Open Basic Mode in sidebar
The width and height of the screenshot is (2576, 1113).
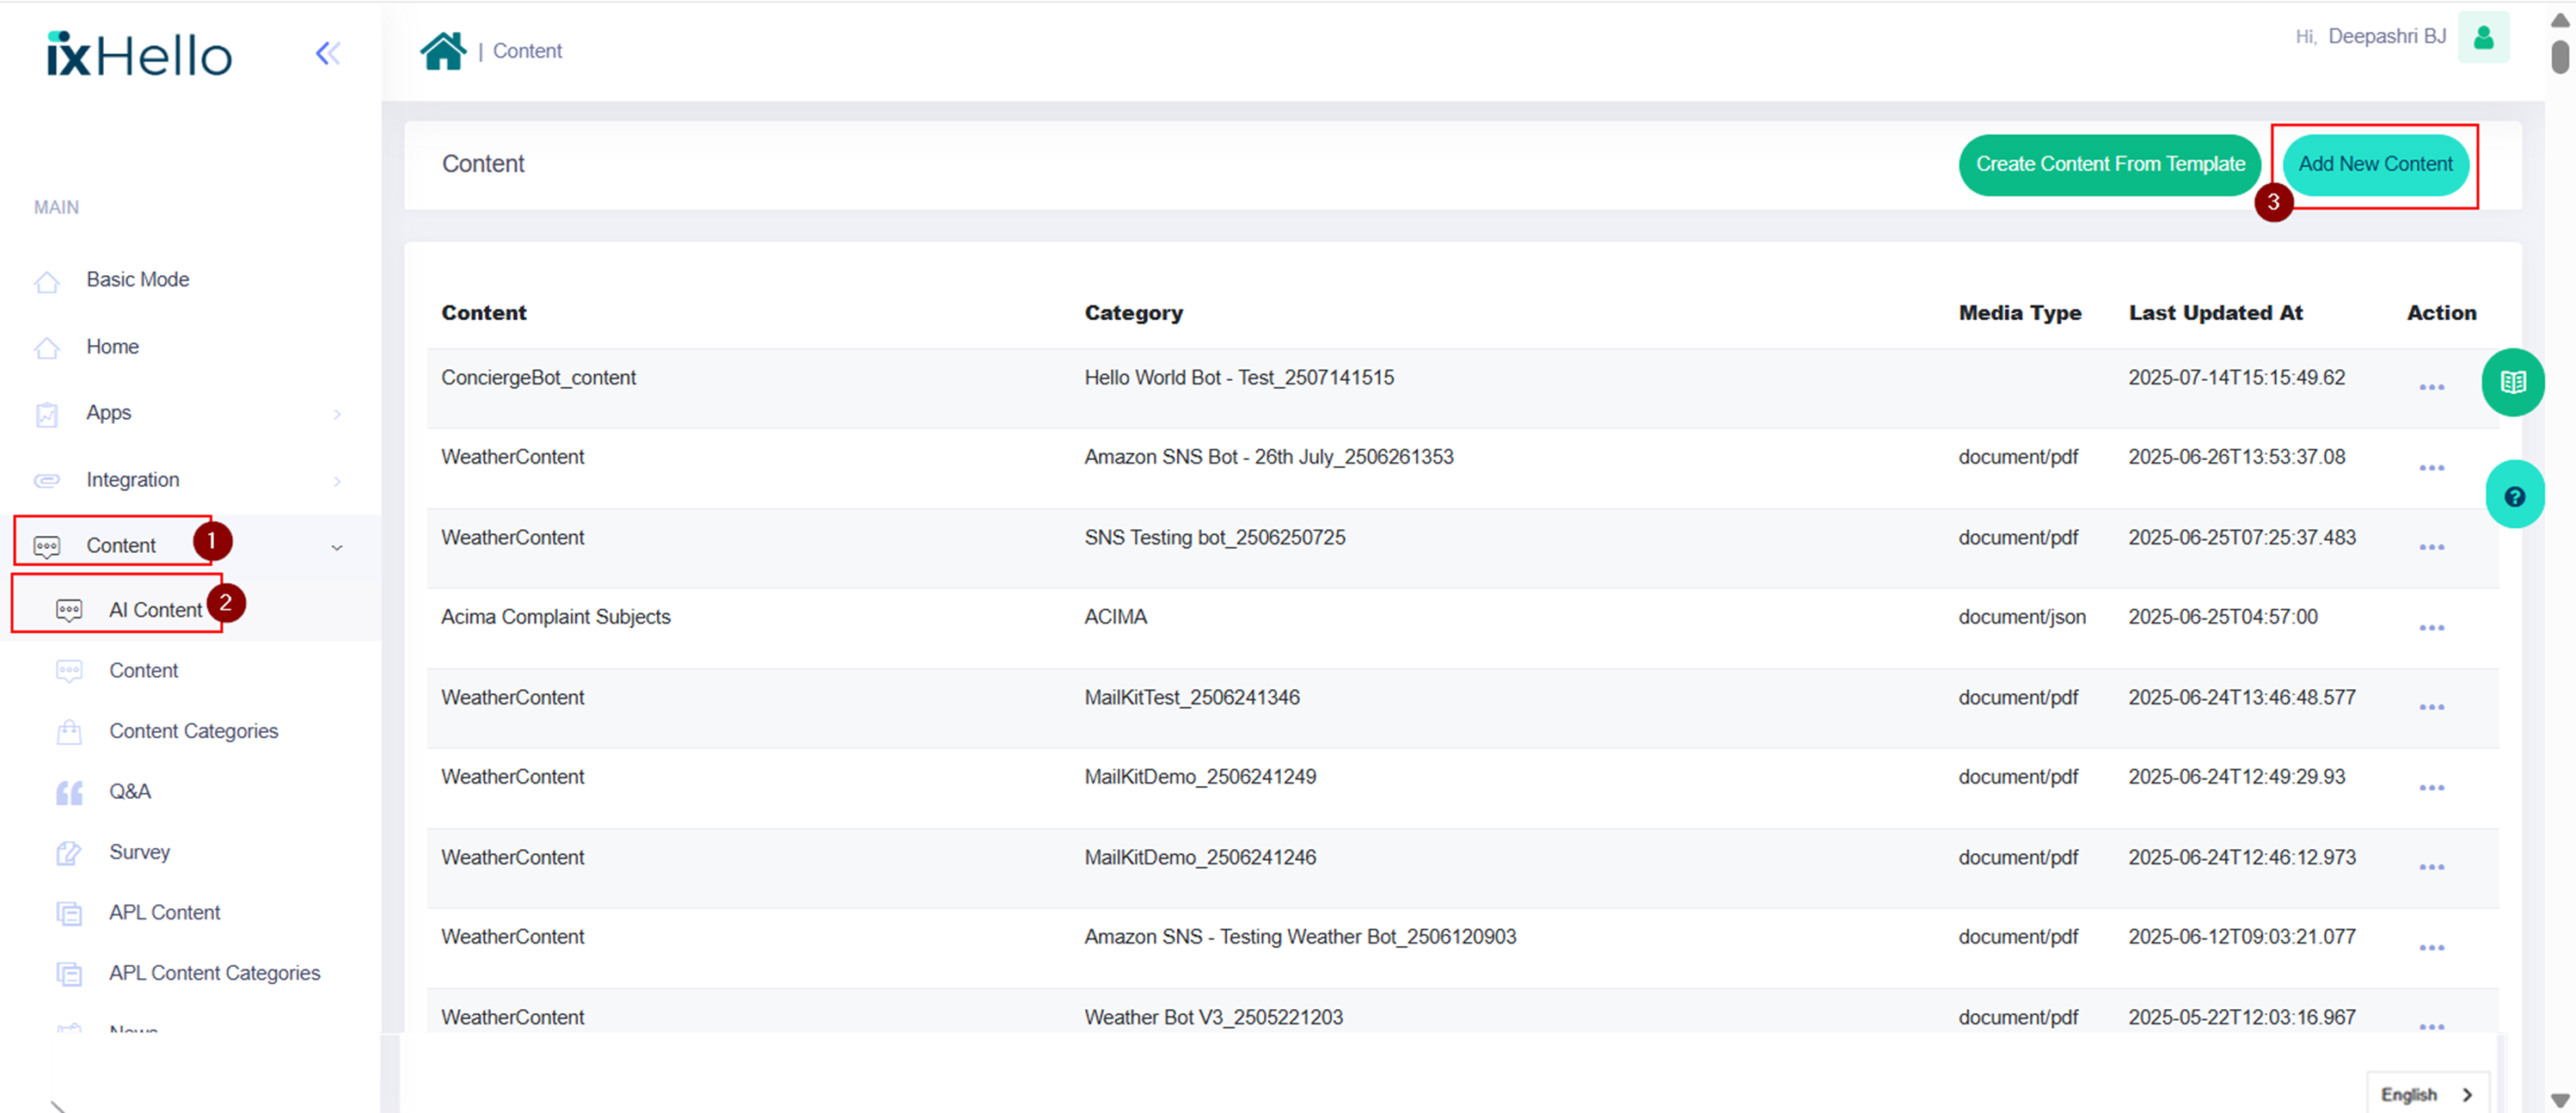pos(138,280)
